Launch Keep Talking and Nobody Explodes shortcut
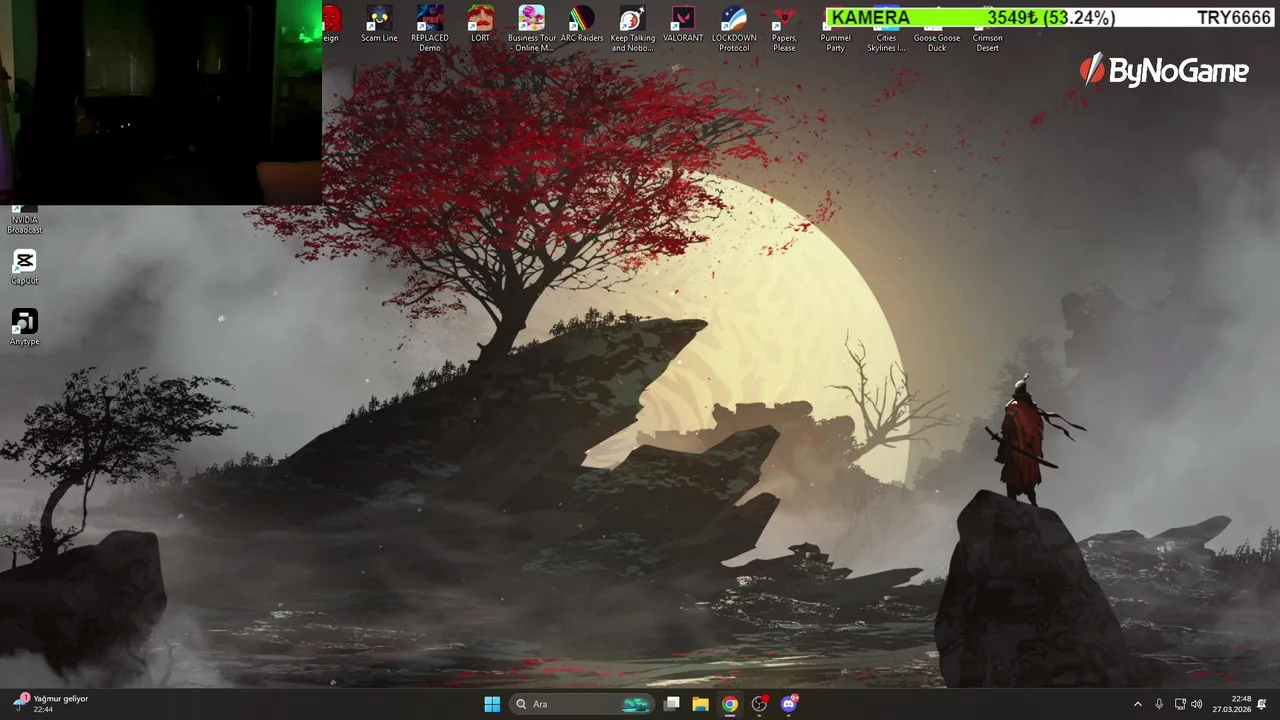The image size is (1280, 720). (633, 29)
